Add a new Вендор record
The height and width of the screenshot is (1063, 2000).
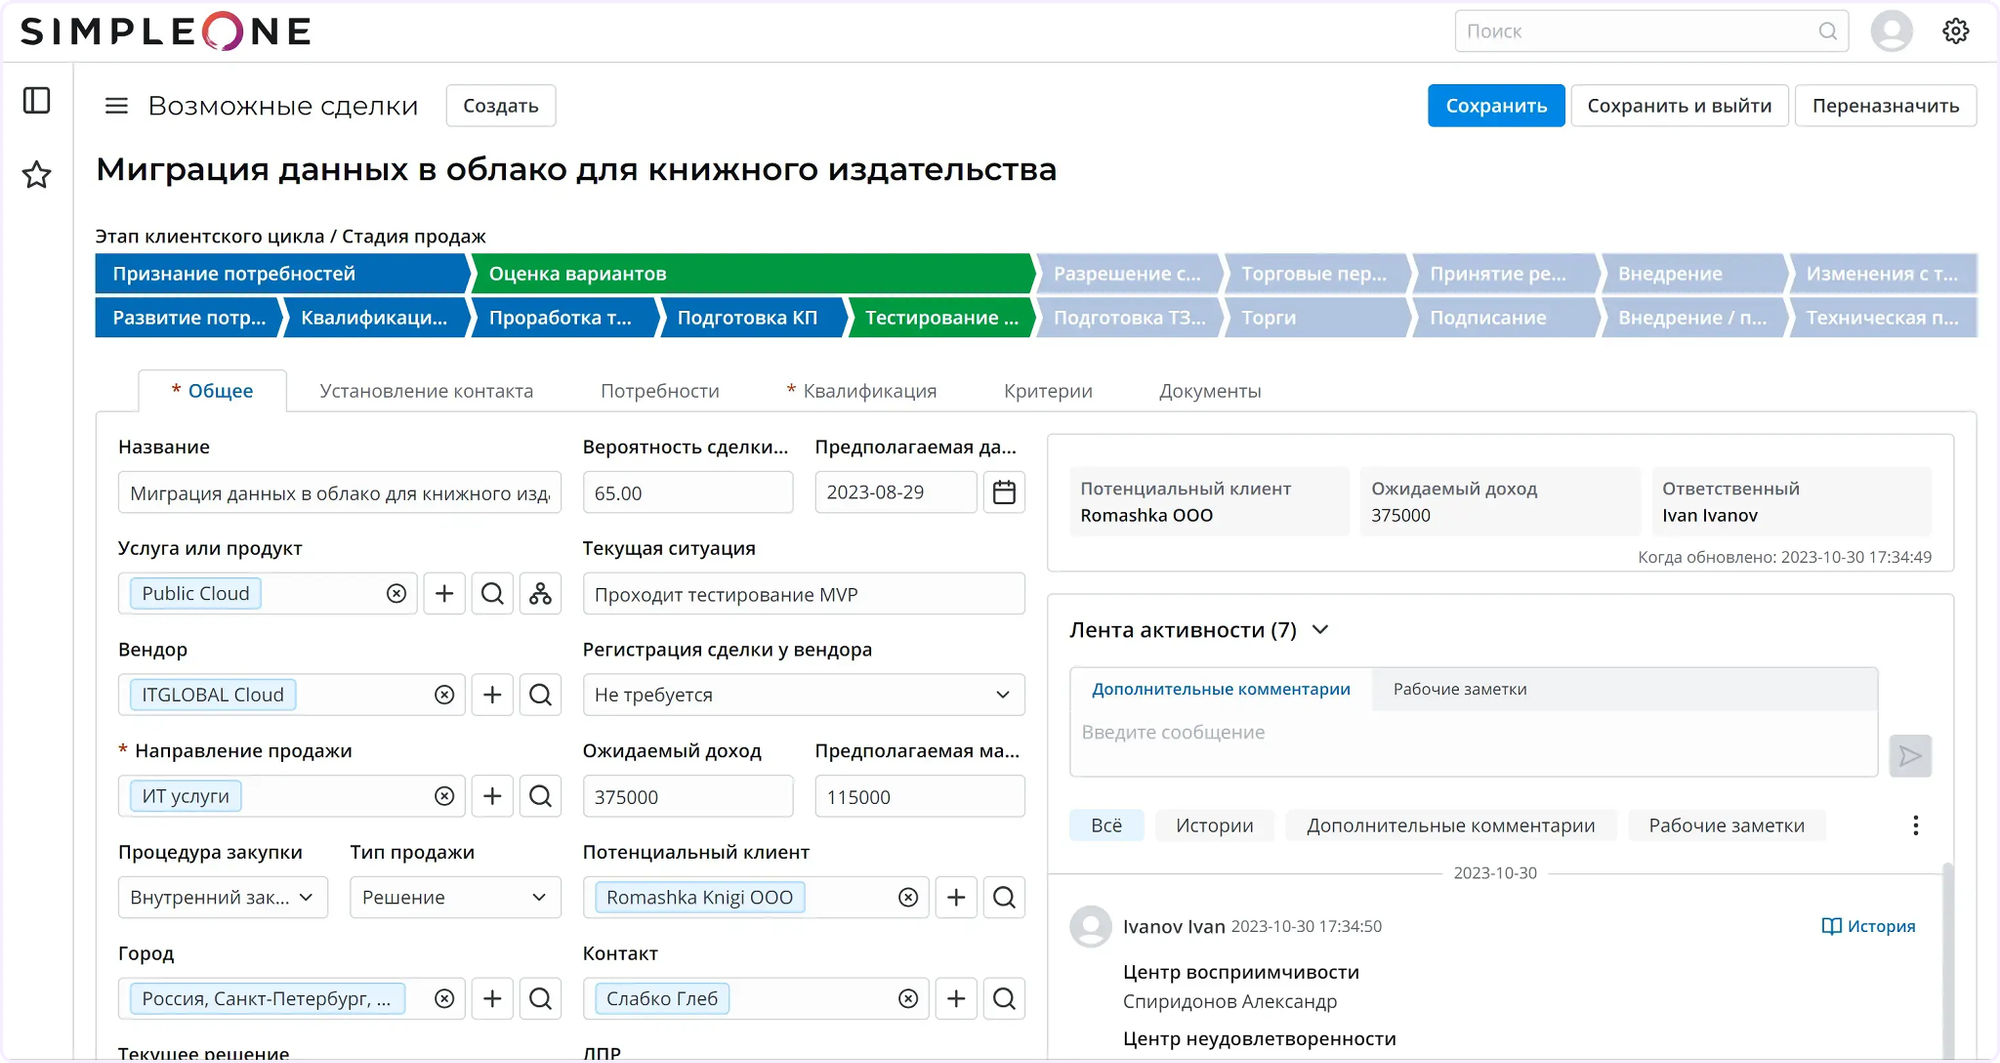point(492,695)
